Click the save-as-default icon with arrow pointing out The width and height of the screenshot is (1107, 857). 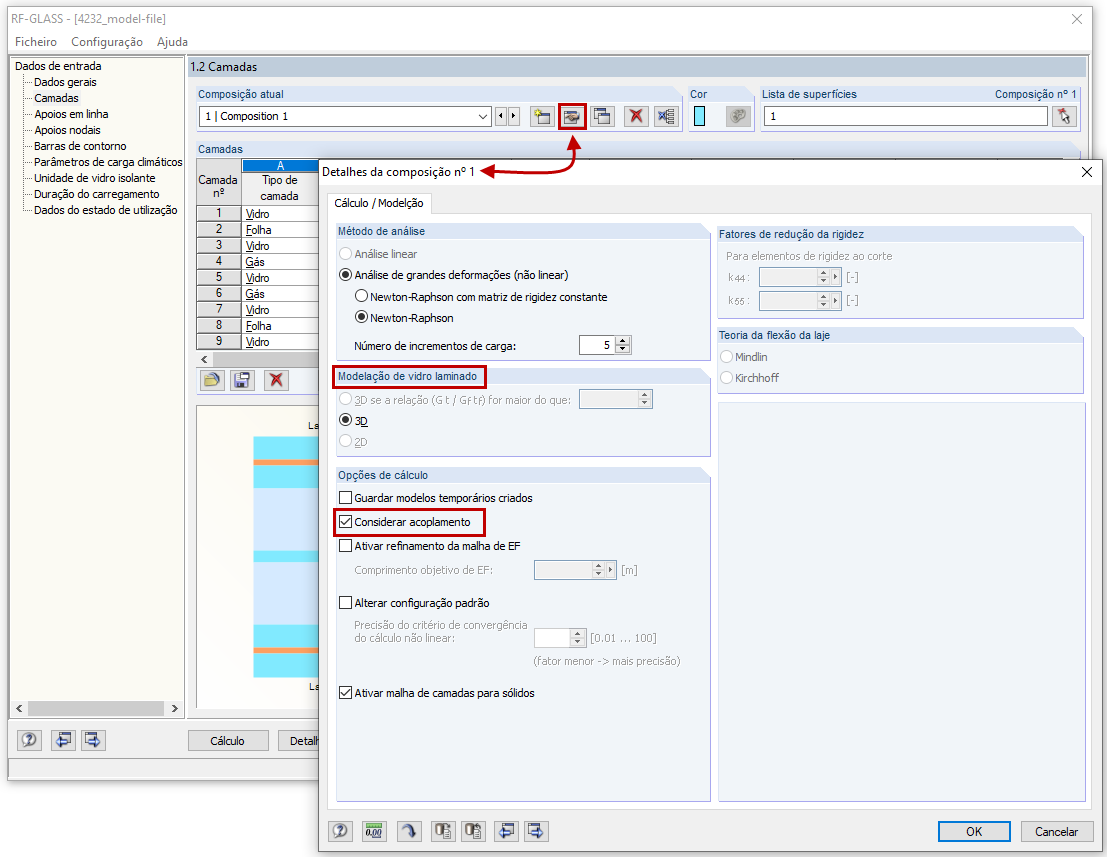(x=443, y=831)
